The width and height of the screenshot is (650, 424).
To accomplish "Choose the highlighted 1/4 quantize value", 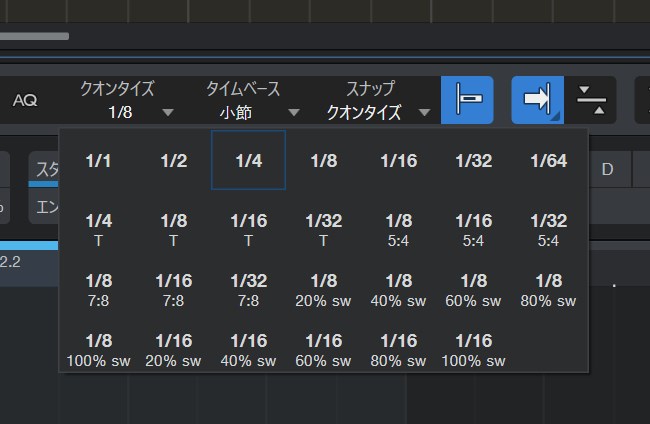I will pyautogui.click(x=248, y=161).
